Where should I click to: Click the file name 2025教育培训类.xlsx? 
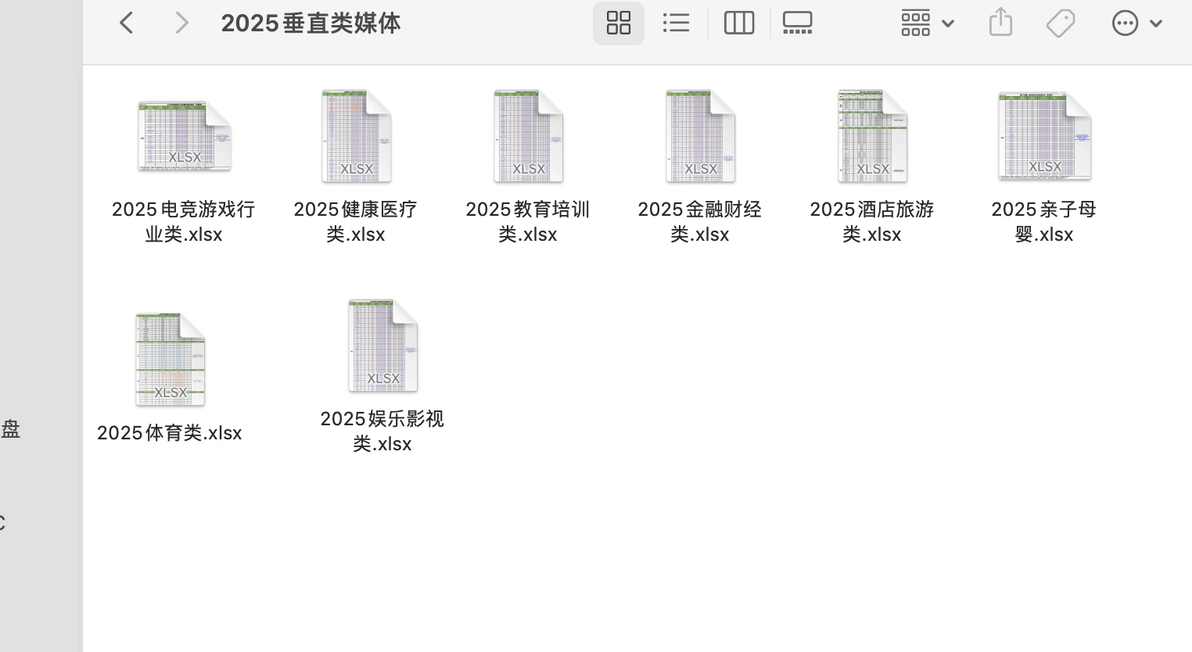[x=528, y=222]
